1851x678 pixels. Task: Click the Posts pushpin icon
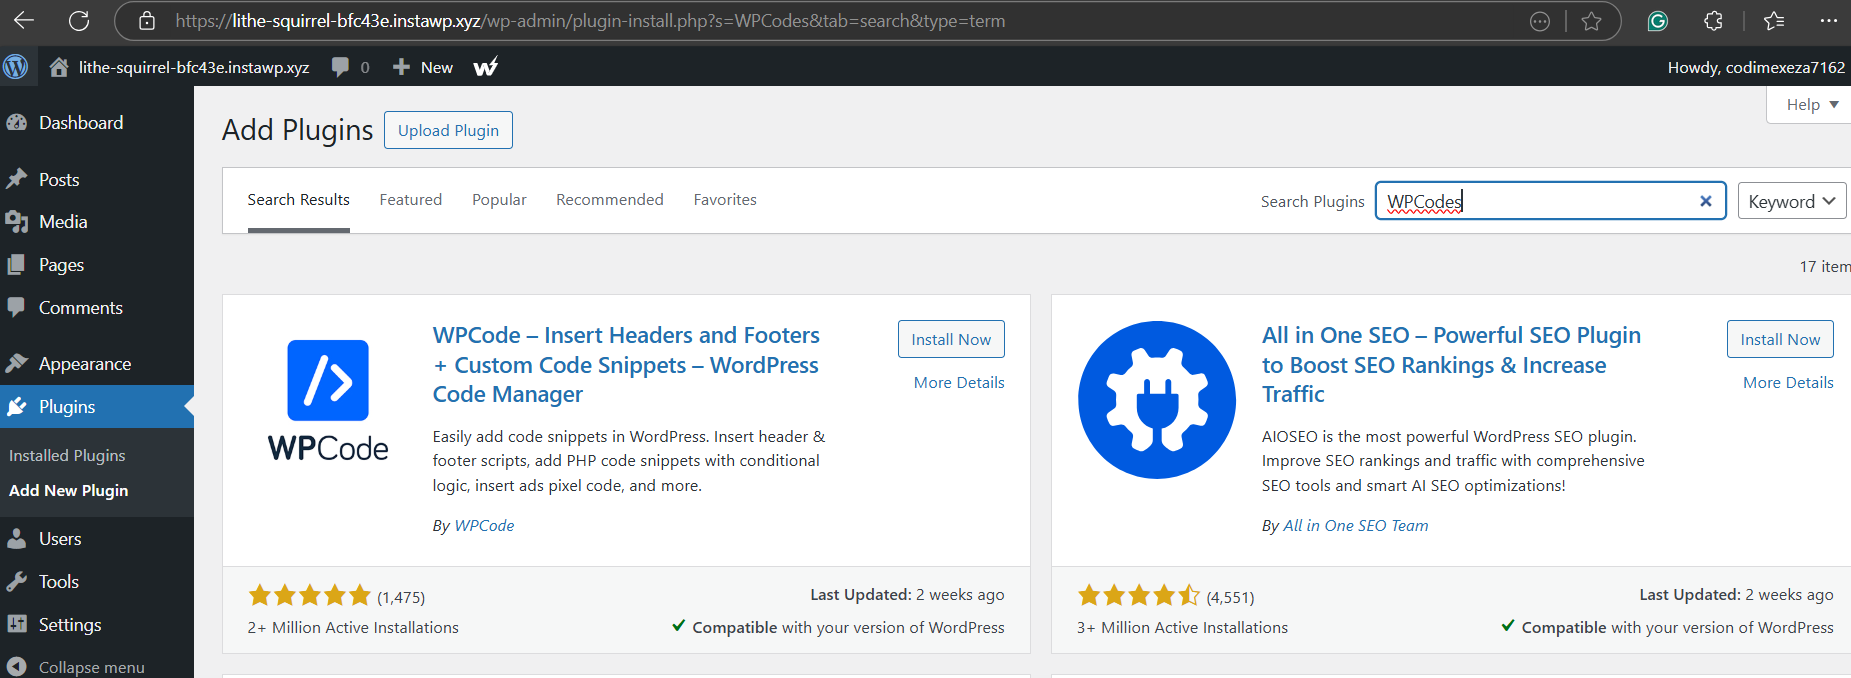tap(17, 179)
